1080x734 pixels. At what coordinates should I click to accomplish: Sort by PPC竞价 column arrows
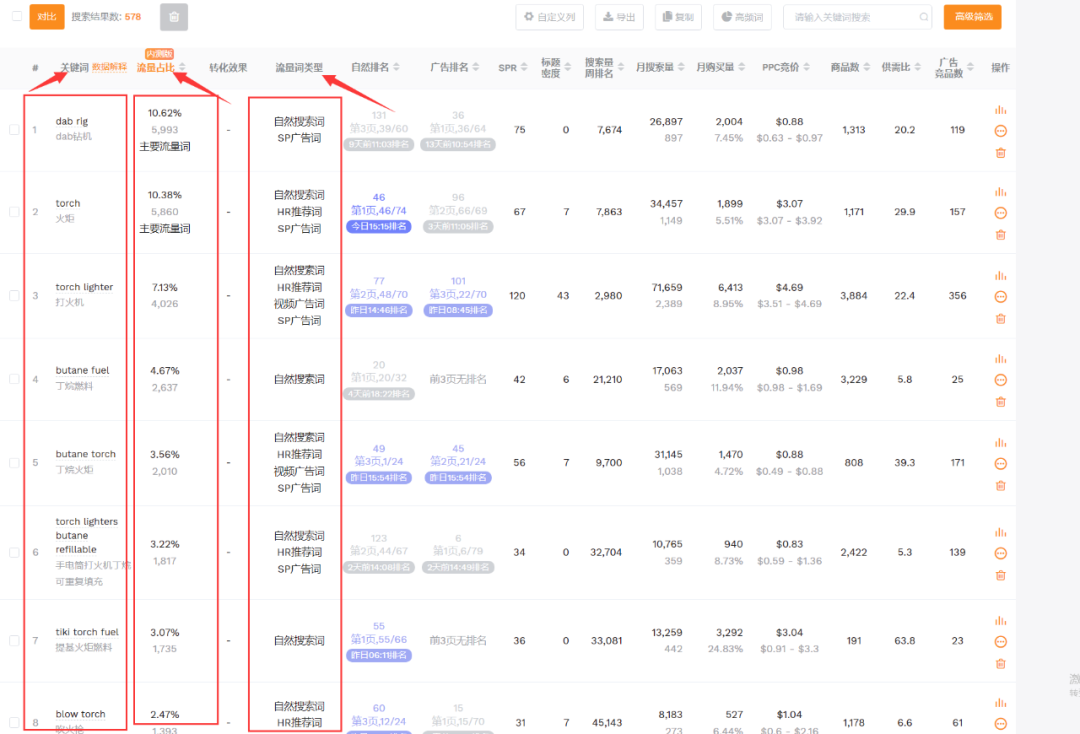tap(807, 67)
